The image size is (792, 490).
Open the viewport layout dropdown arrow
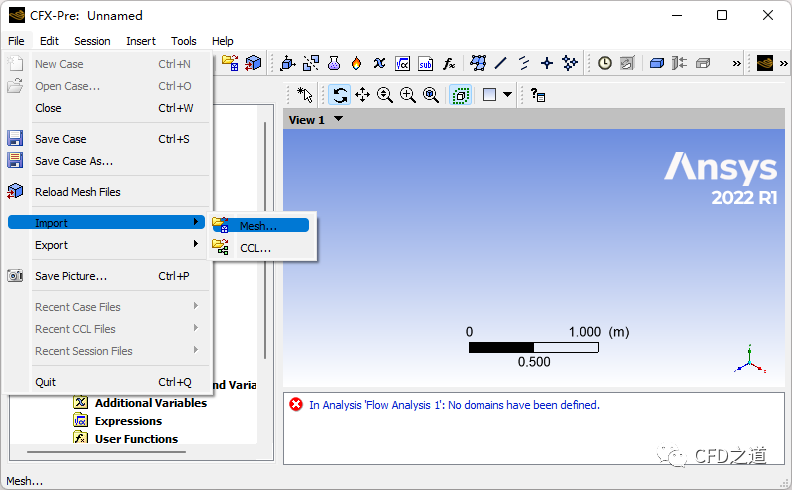(x=508, y=94)
